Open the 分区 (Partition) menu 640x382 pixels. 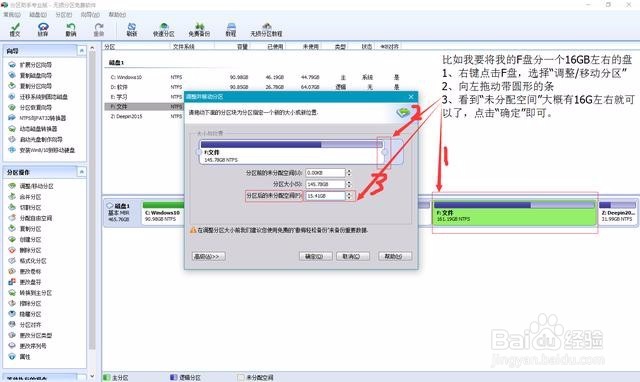pos(64,15)
